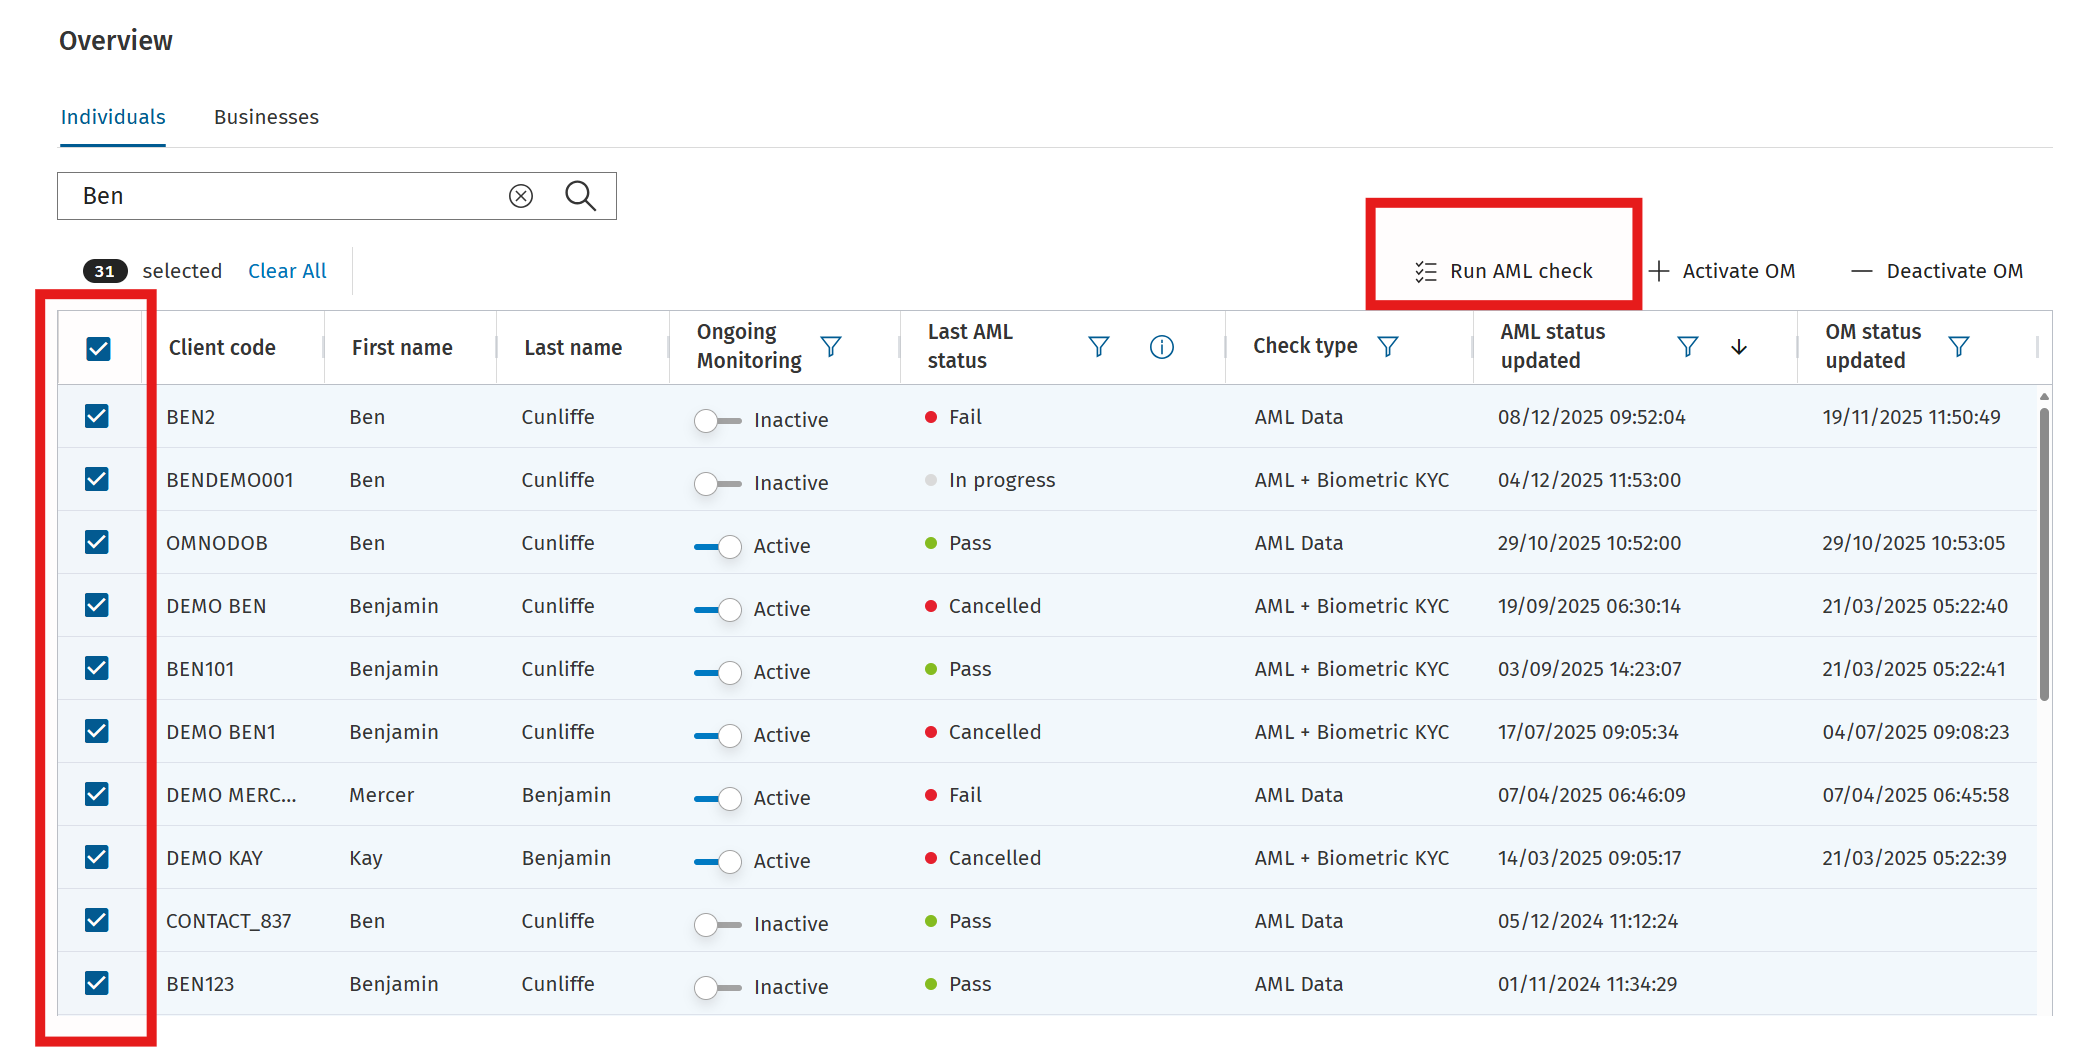Disable Ongoing Monitoring toggle for OMNODOB
The image size is (2076, 1047).
718,547
